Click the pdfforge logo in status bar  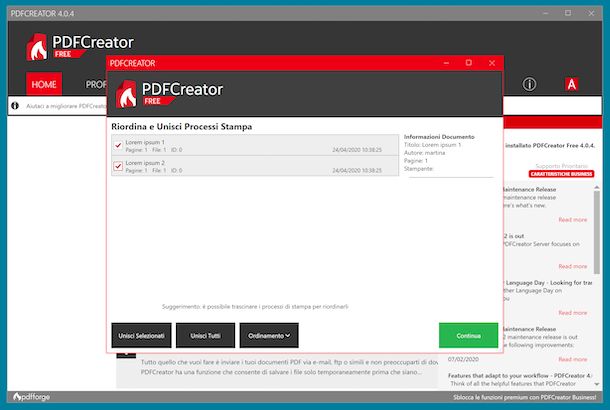coord(32,397)
